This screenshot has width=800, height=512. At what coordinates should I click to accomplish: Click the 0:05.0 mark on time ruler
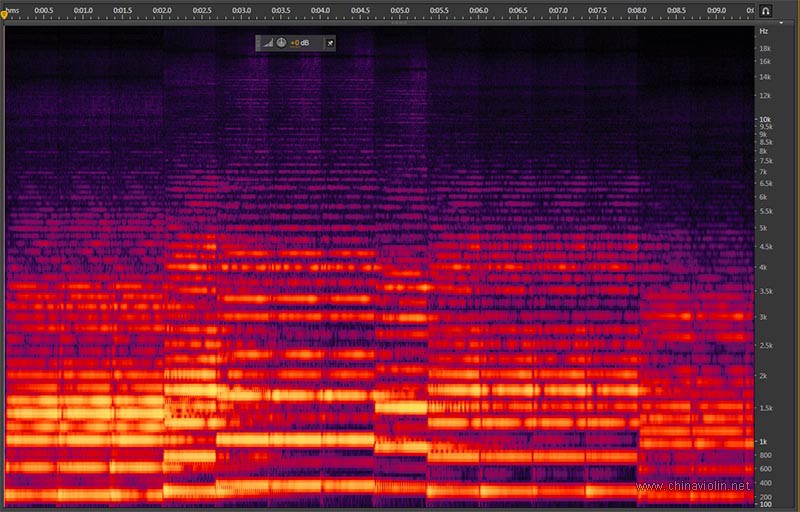[400, 10]
